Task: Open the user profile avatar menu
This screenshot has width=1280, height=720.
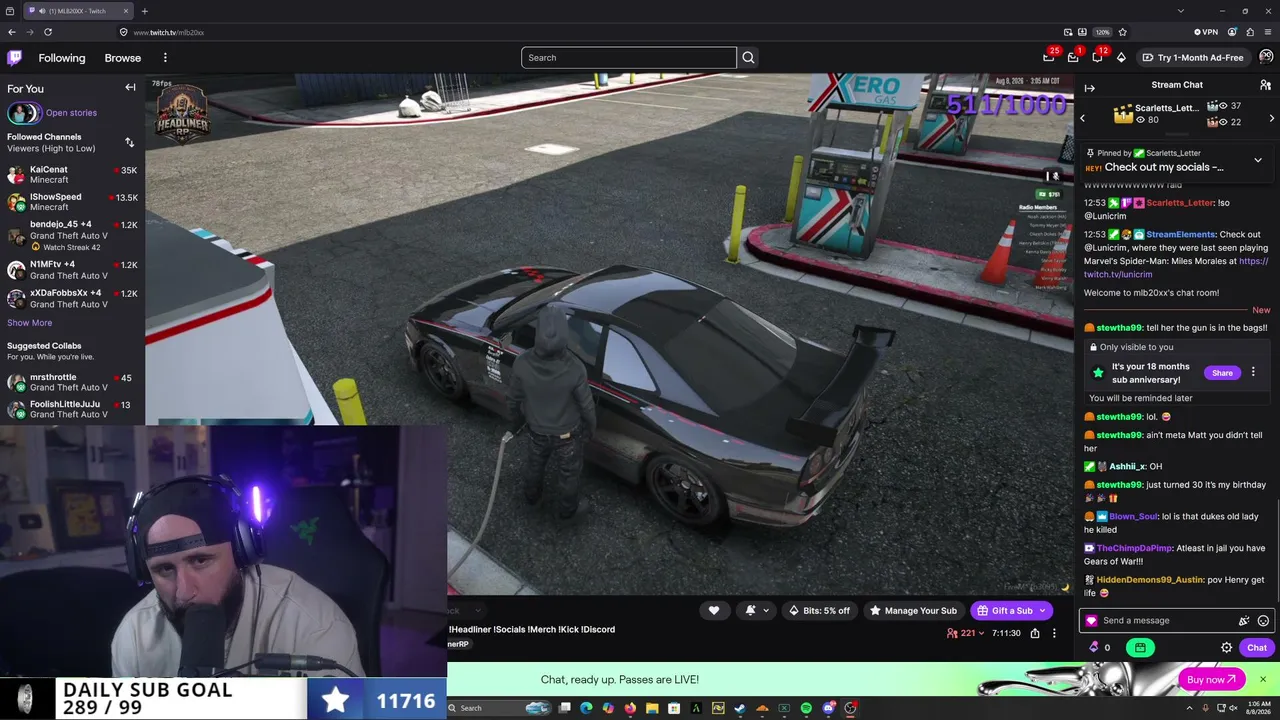Action: click(1266, 58)
